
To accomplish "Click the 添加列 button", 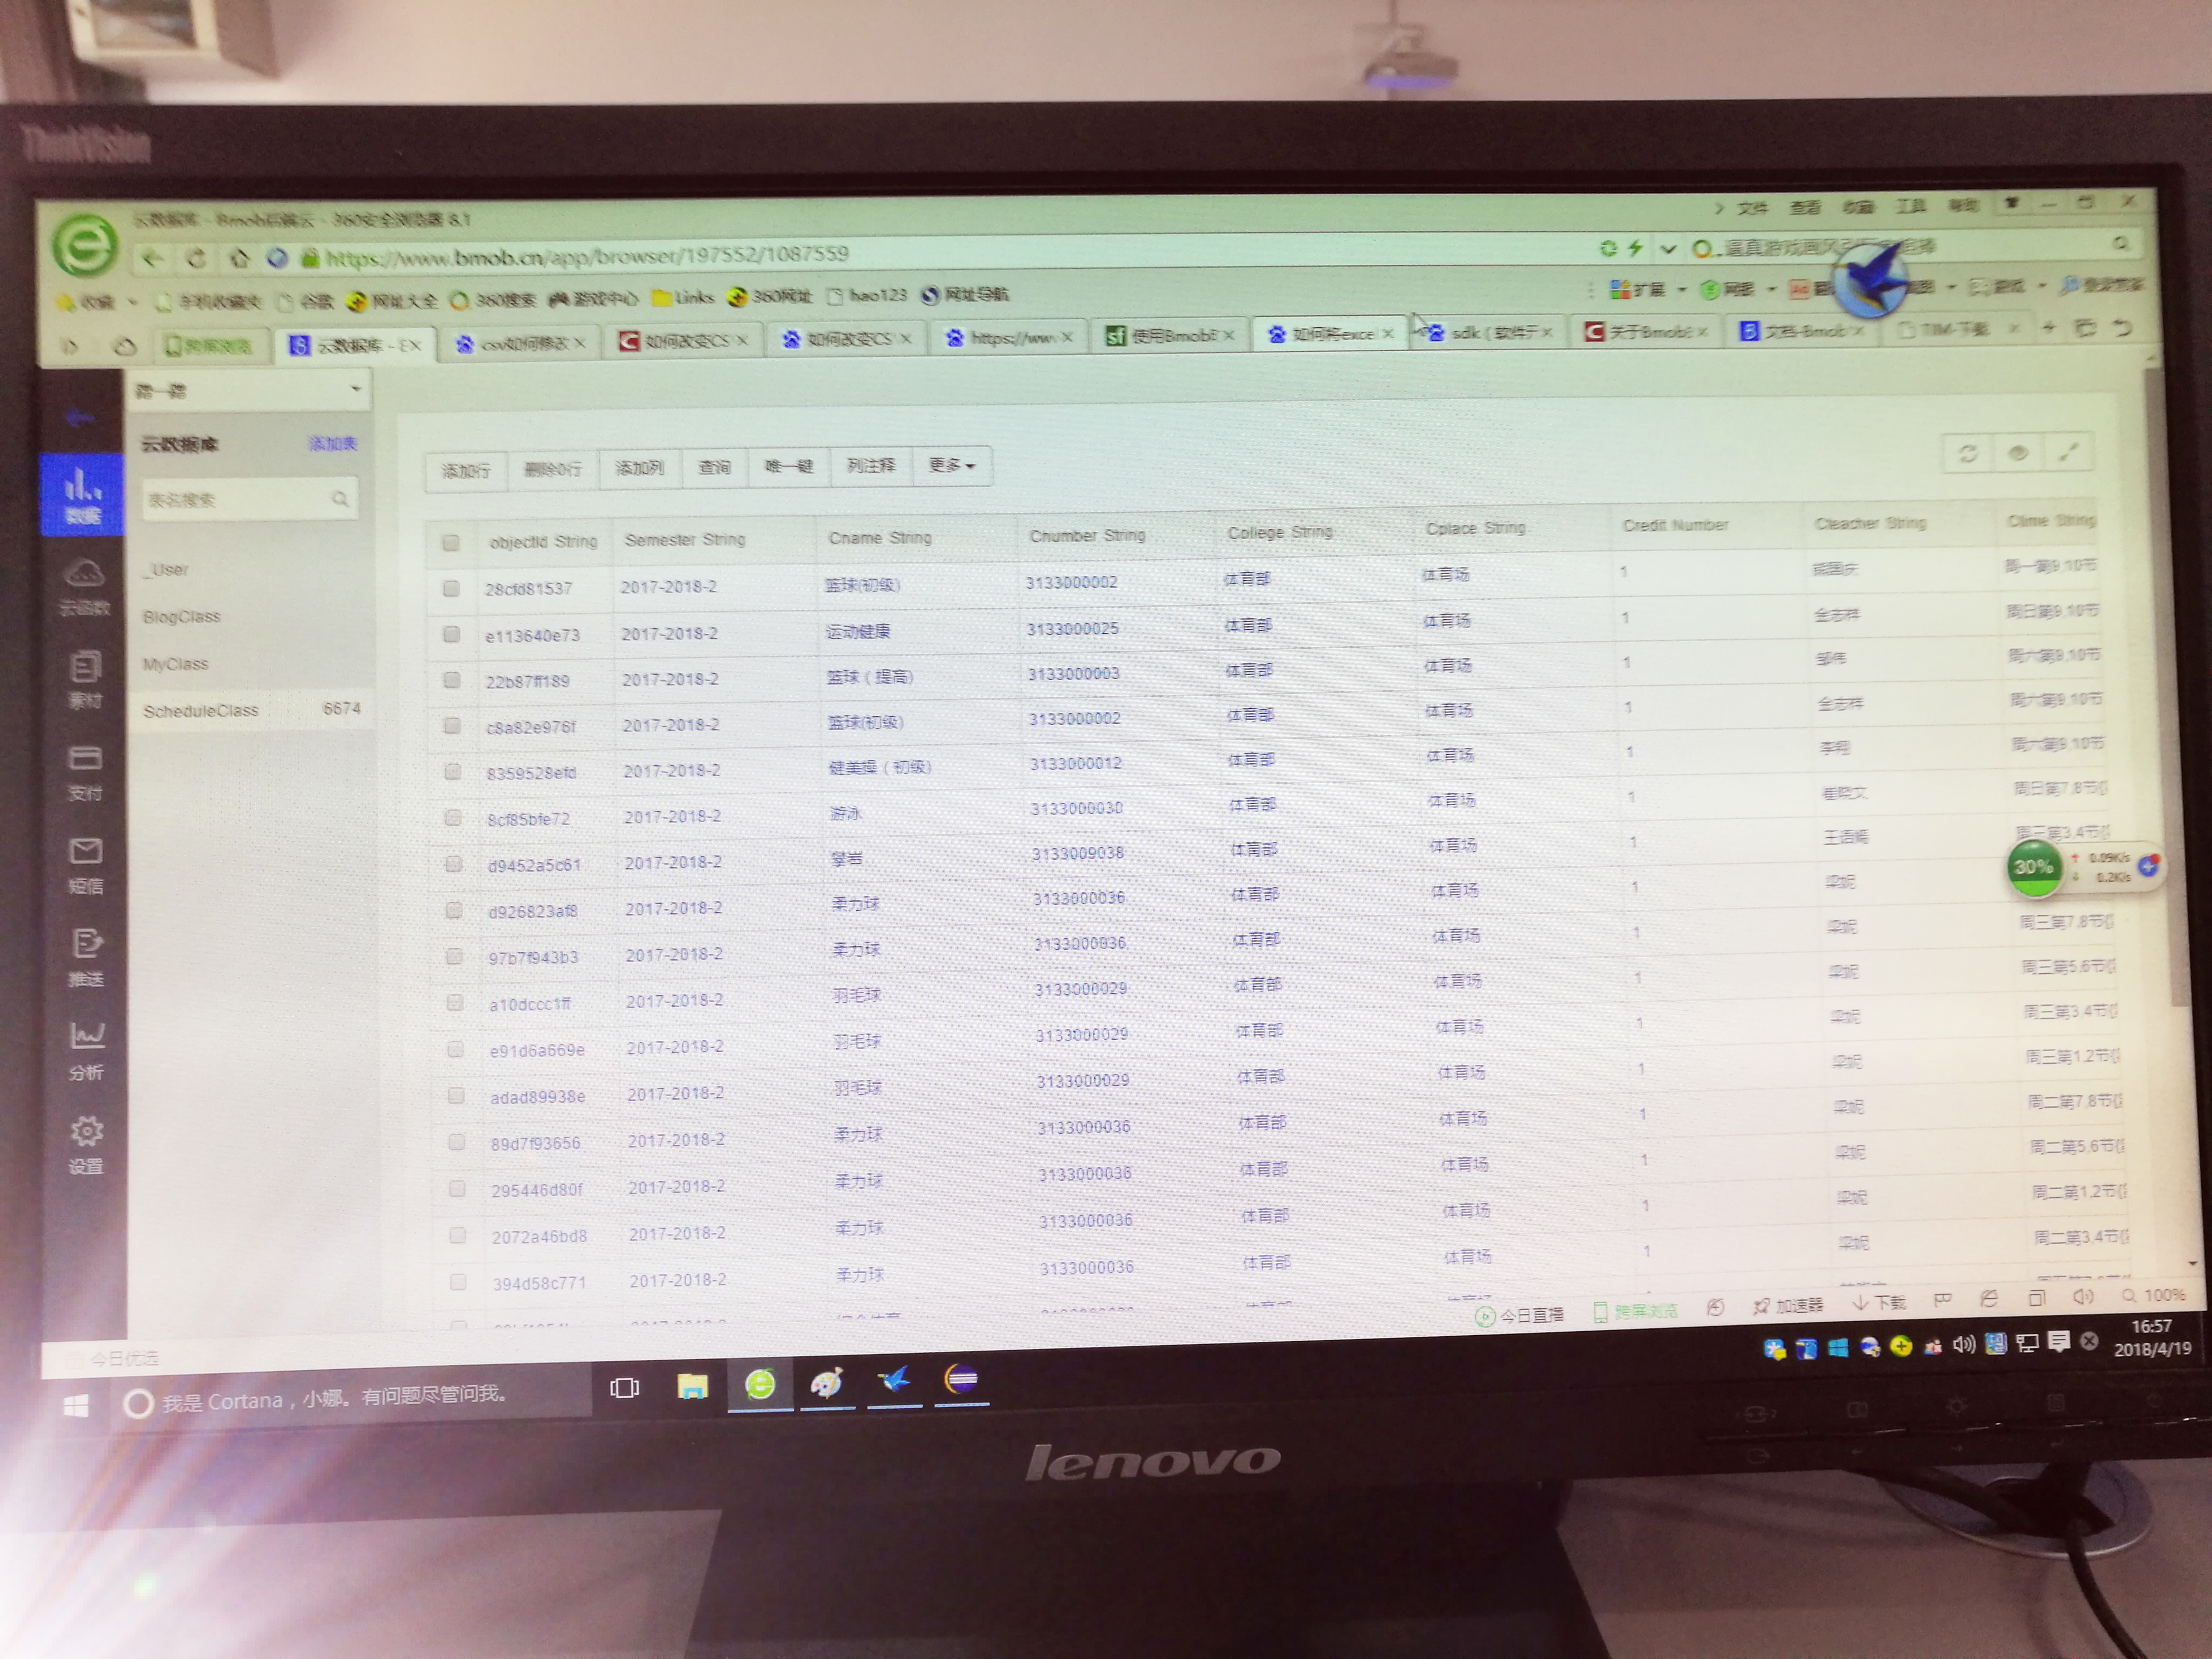I will [640, 468].
